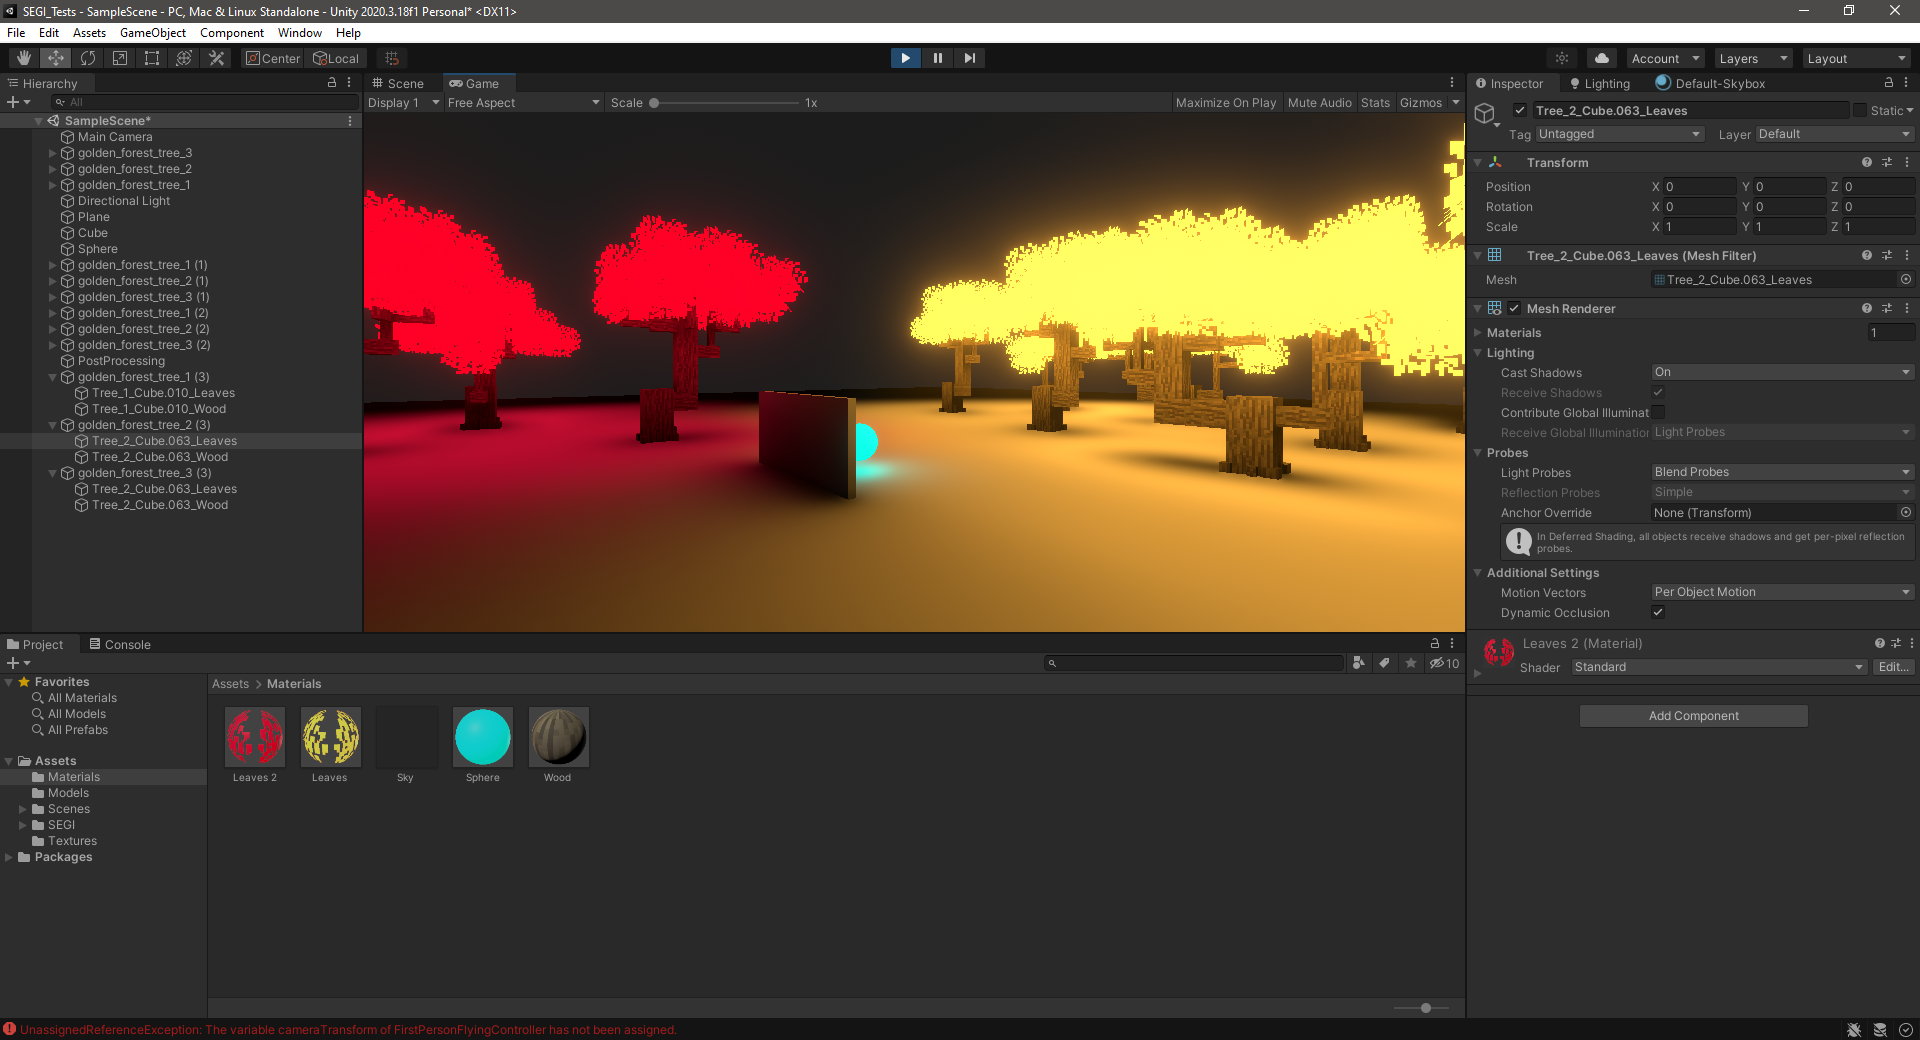Click the Add Component button

click(1693, 716)
